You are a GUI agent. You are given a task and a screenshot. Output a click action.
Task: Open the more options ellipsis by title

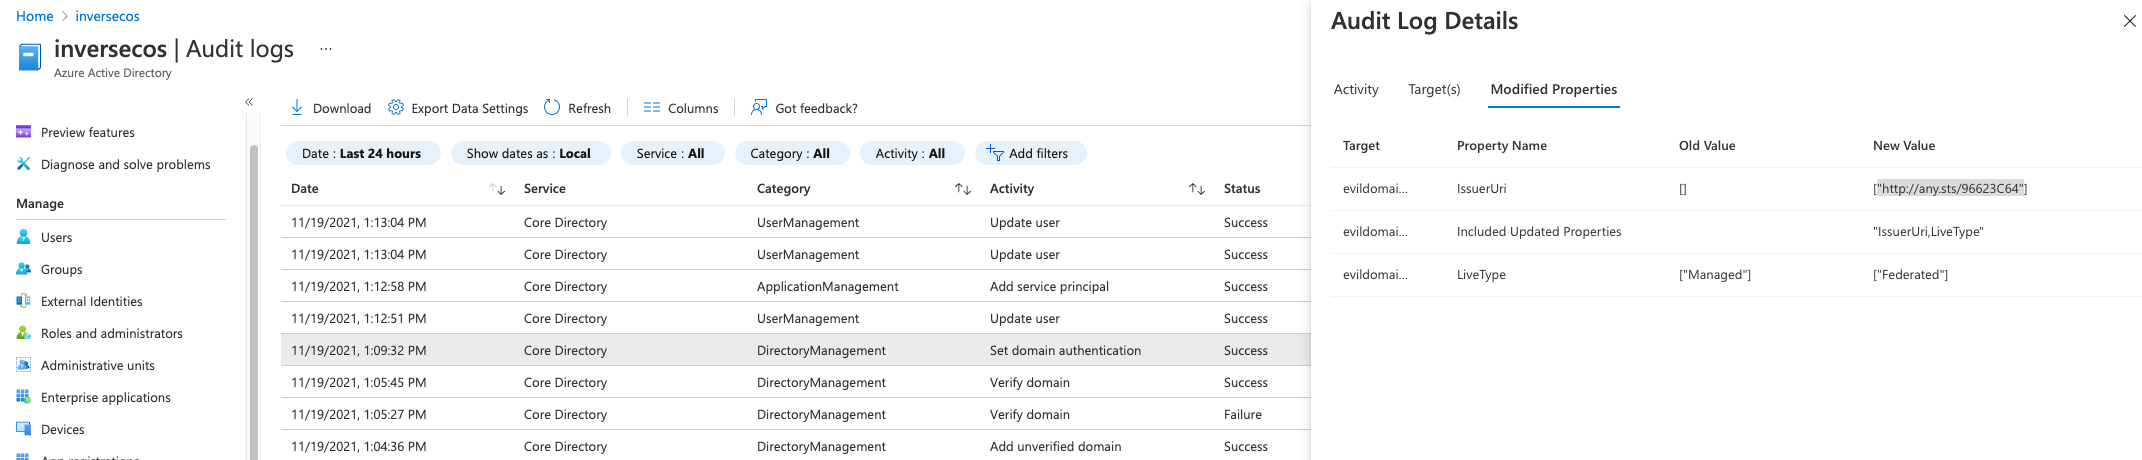tap(325, 49)
